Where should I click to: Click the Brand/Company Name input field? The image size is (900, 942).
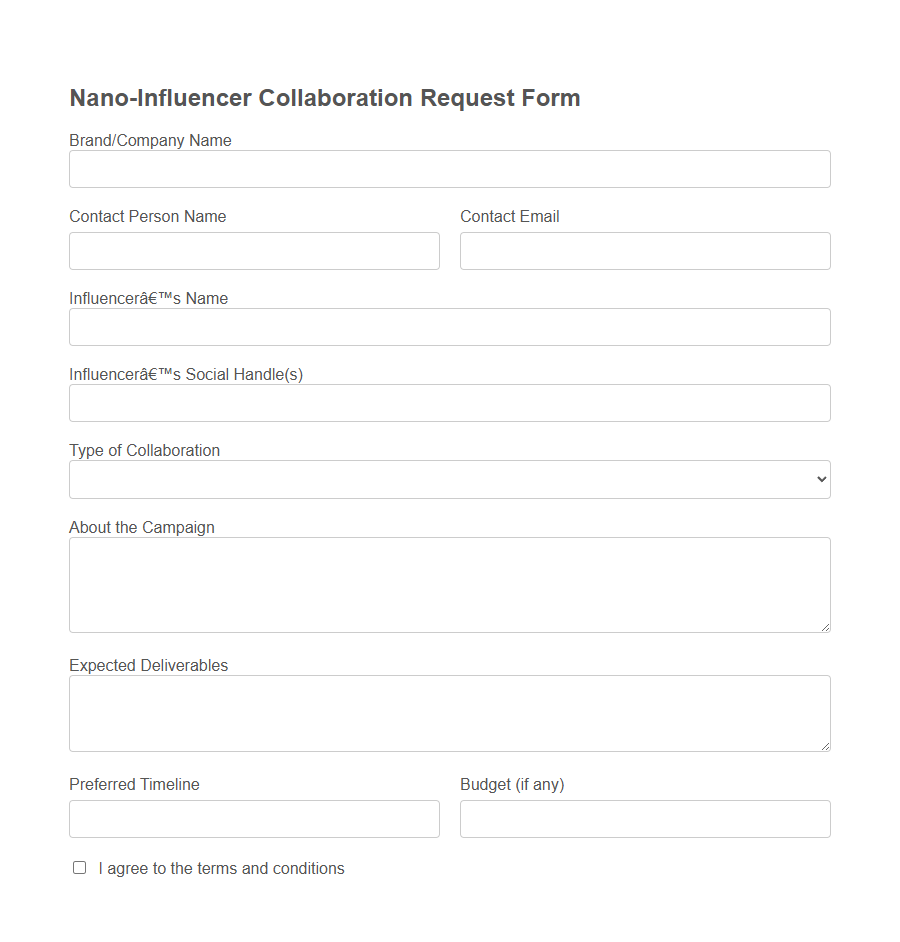pyautogui.click(x=449, y=168)
